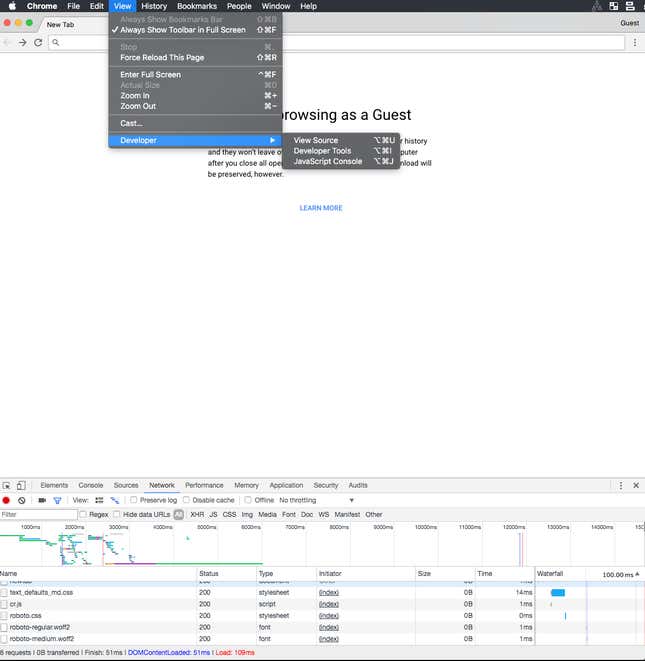Switch to the Sources tab
This screenshot has height=661, width=645.
[x=126, y=485]
